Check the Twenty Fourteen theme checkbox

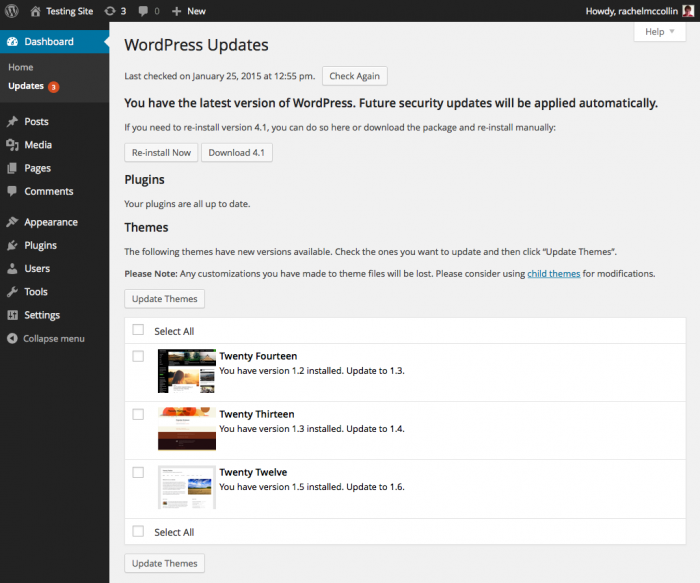pos(138,356)
